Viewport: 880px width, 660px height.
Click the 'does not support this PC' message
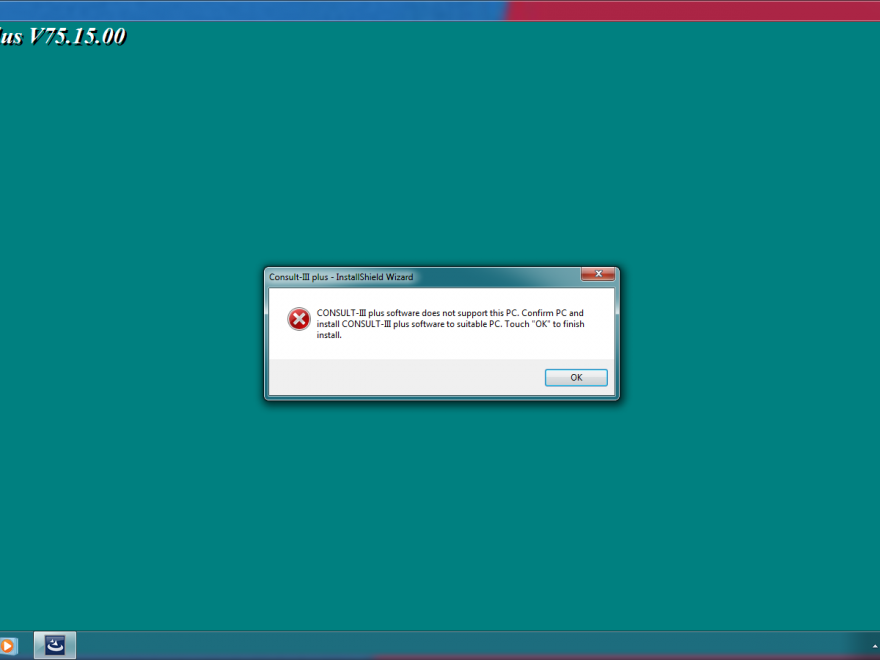[450, 324]
